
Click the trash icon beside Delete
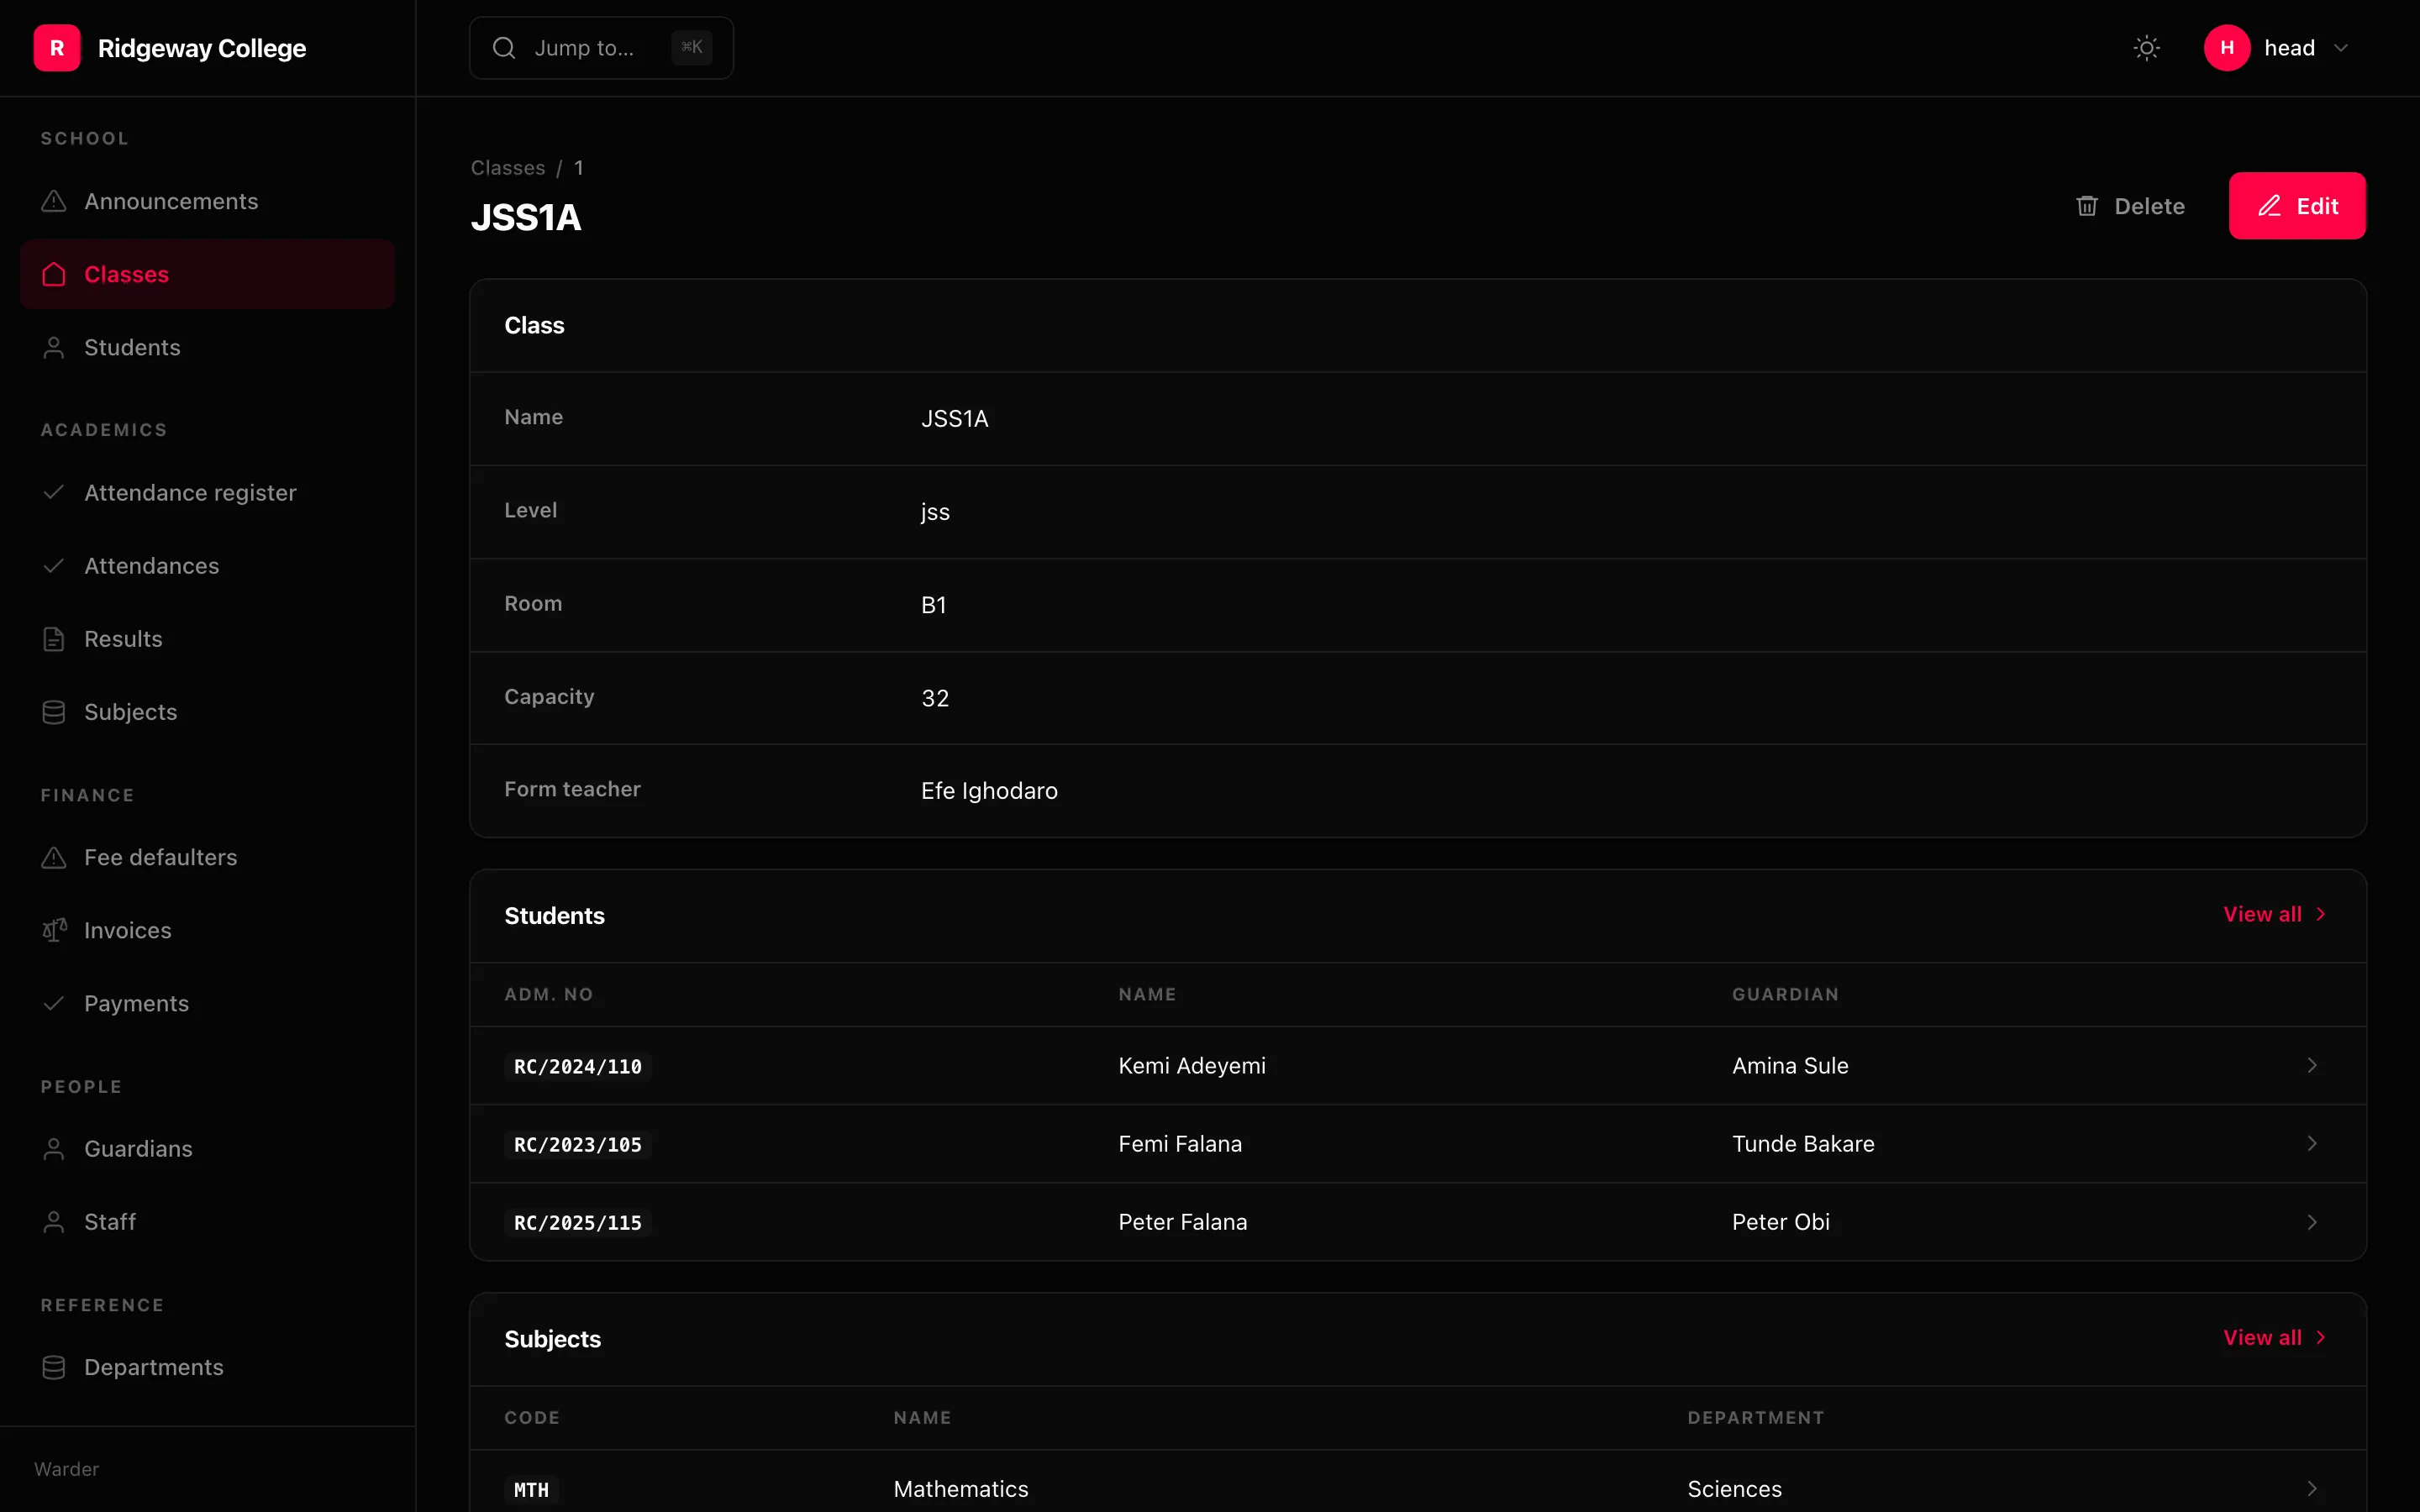2087,206
